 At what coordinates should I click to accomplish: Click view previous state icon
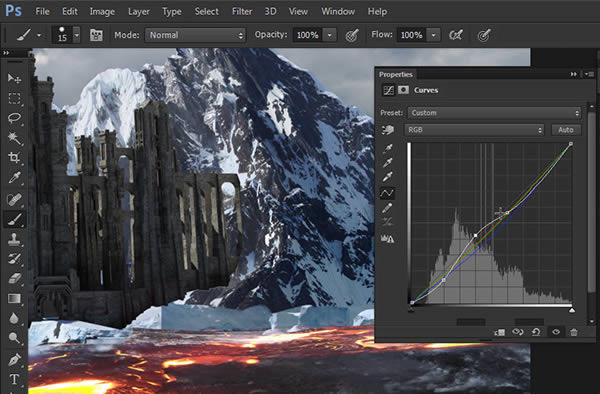coord(518,332)
